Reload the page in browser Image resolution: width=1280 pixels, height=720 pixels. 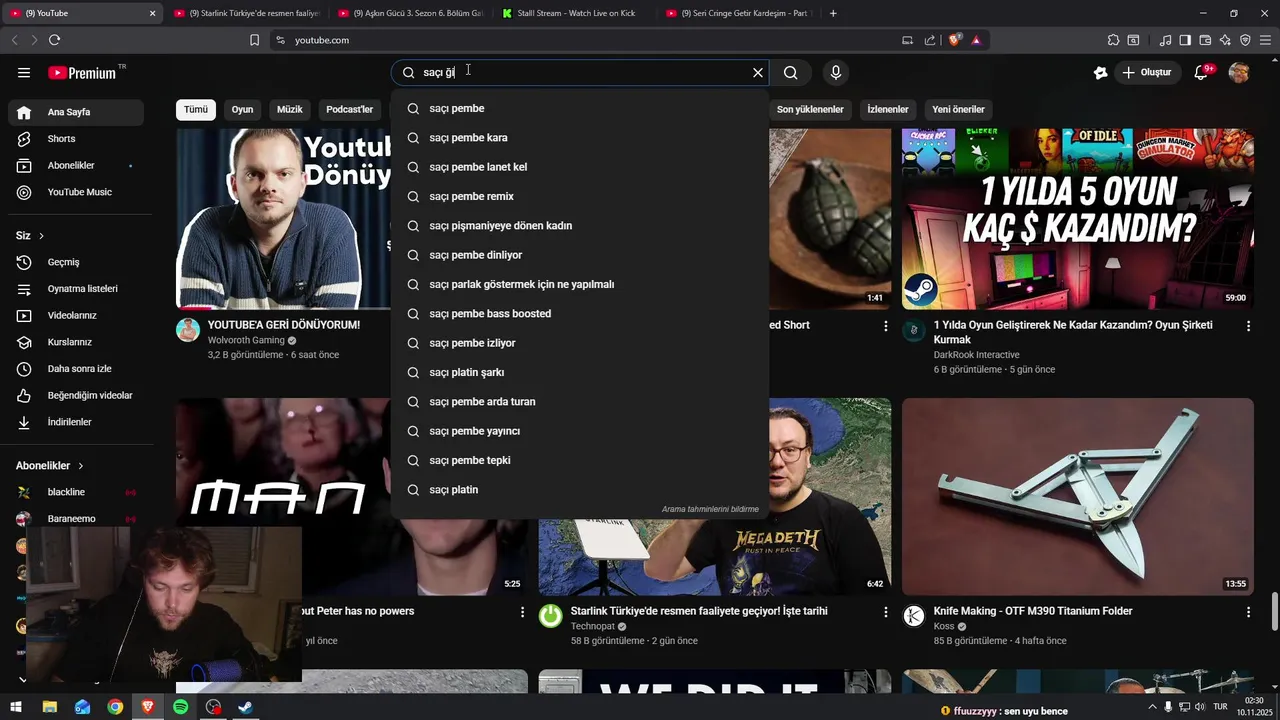pos(54,40)
